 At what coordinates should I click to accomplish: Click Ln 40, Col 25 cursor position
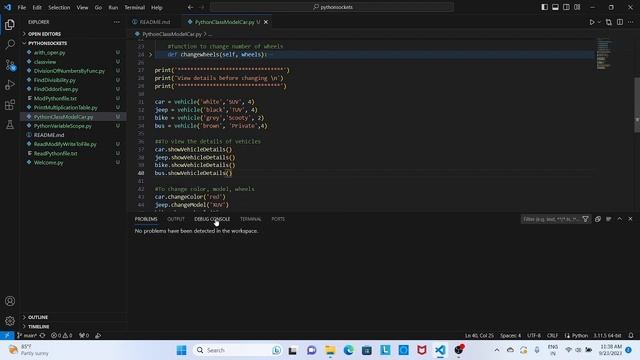(x=479, y=336)
